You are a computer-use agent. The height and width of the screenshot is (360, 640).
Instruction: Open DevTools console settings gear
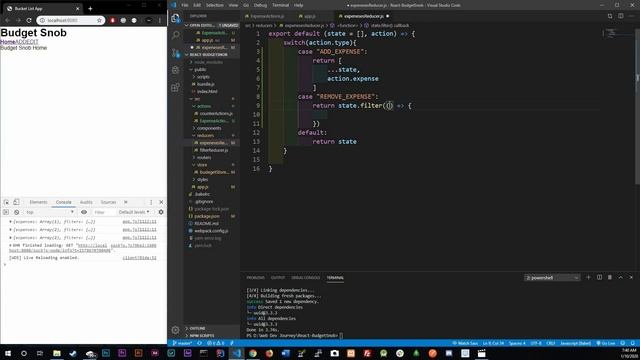point(161,212)
